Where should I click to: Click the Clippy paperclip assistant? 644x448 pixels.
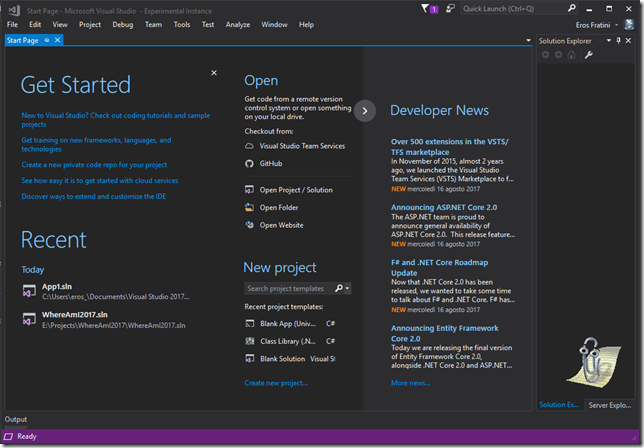(593, 363)
